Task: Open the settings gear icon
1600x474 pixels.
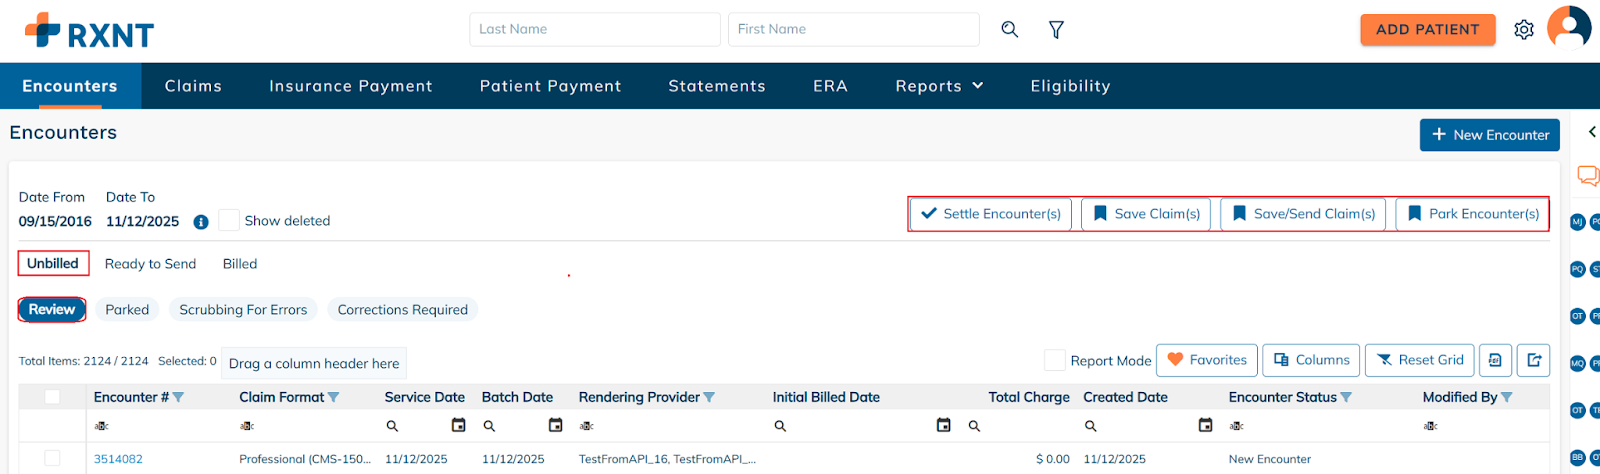Action: coord(1524,30)
